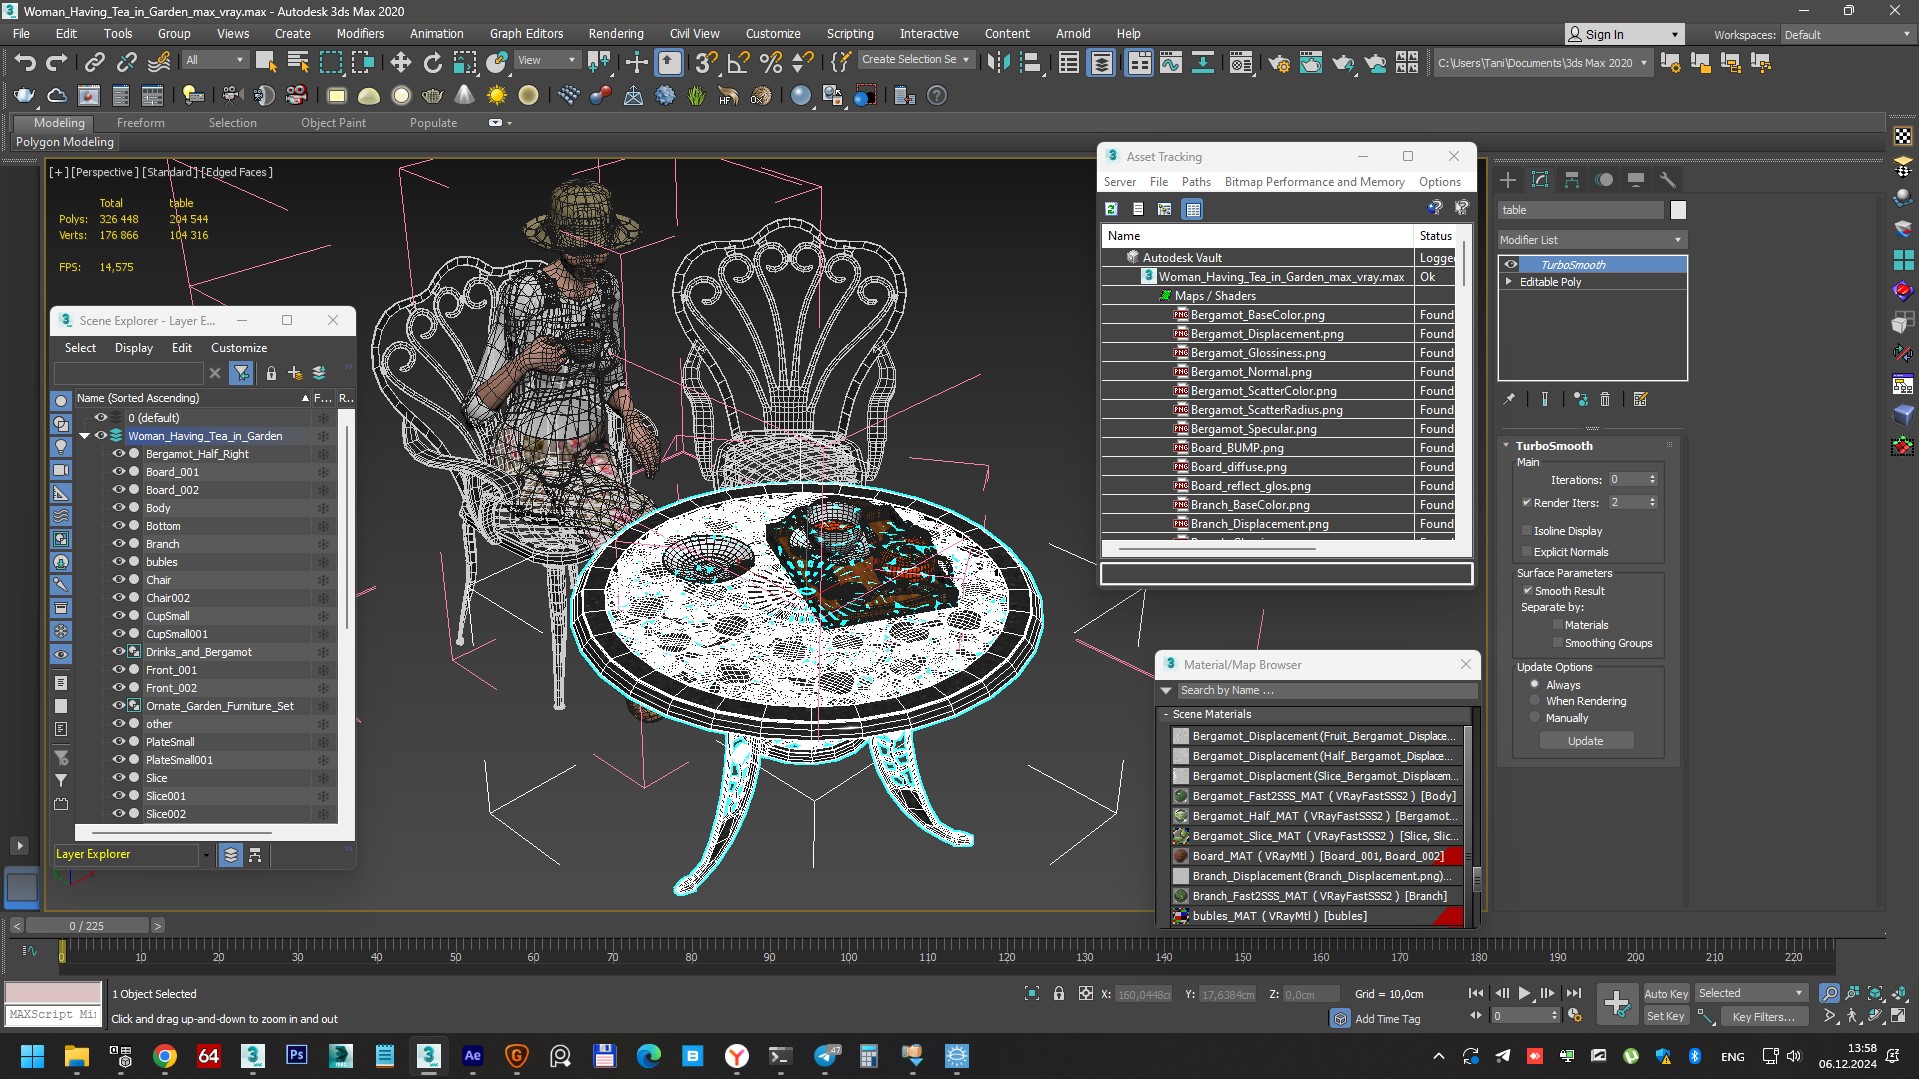Select Manually update option

click(x=1535, y=718)
